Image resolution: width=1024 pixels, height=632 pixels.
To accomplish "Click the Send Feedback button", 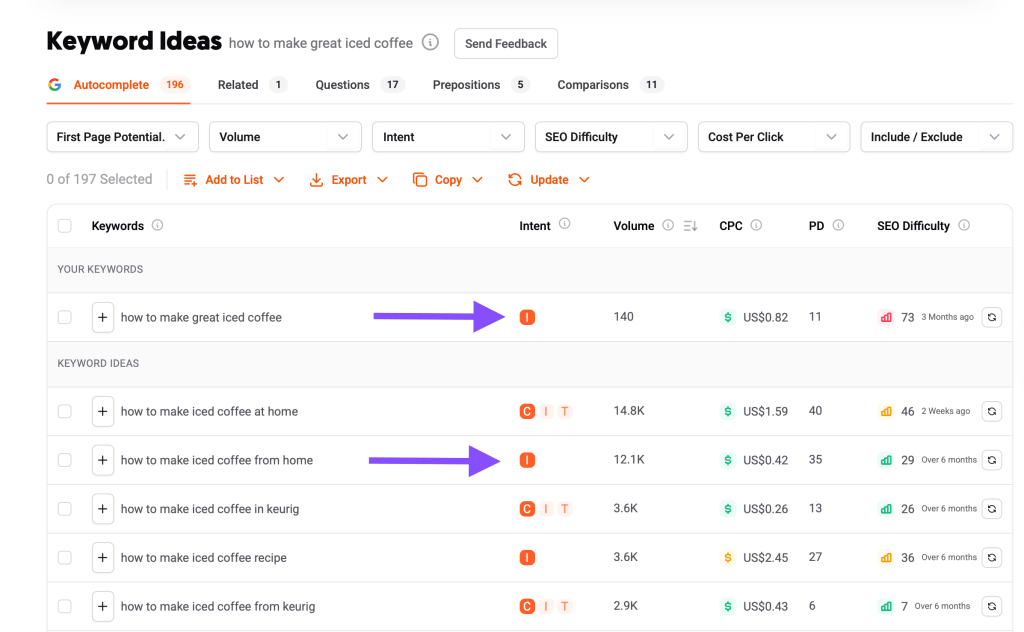I will click(x=505, y=43).
